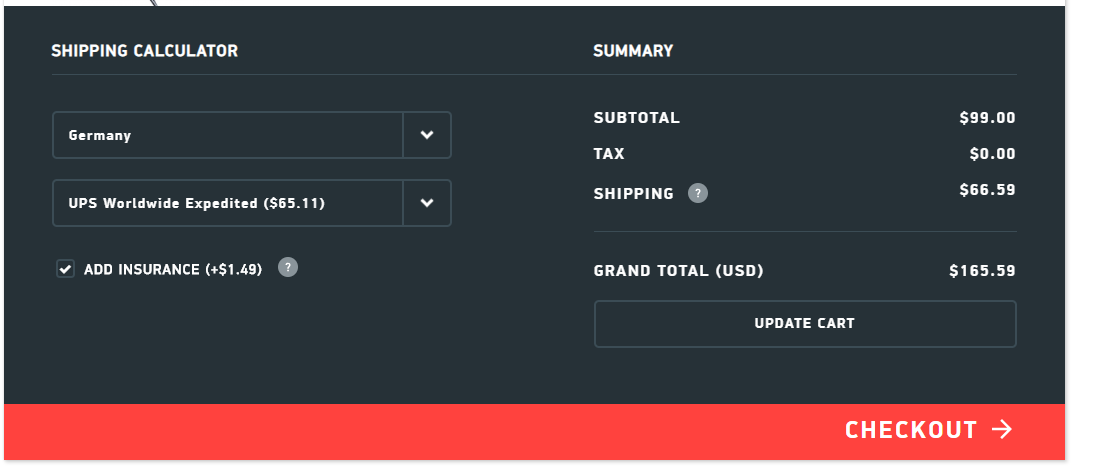Screen dimensions: 1094x468
Task: Click the $165.59 grand total amount
Action: point(982,271)
